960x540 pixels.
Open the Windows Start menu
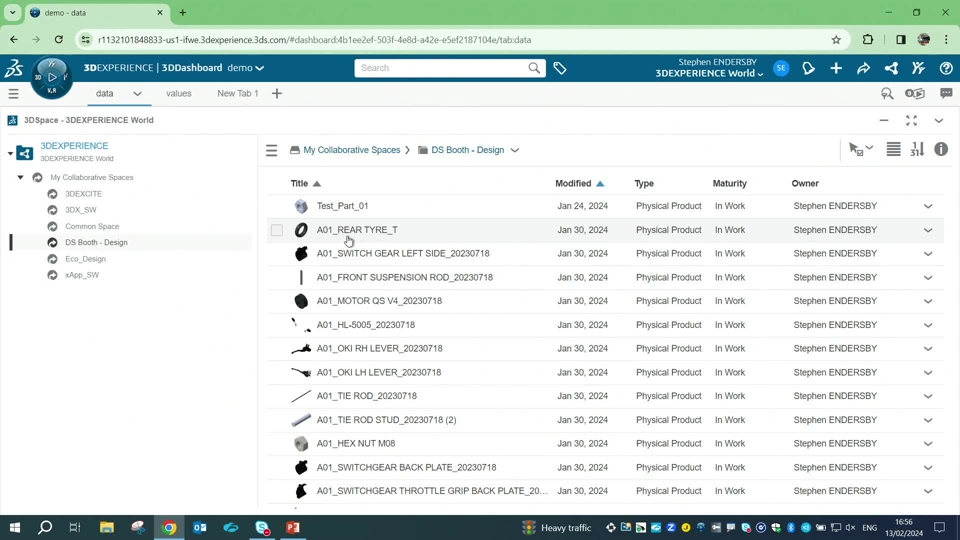click(15, 527)
